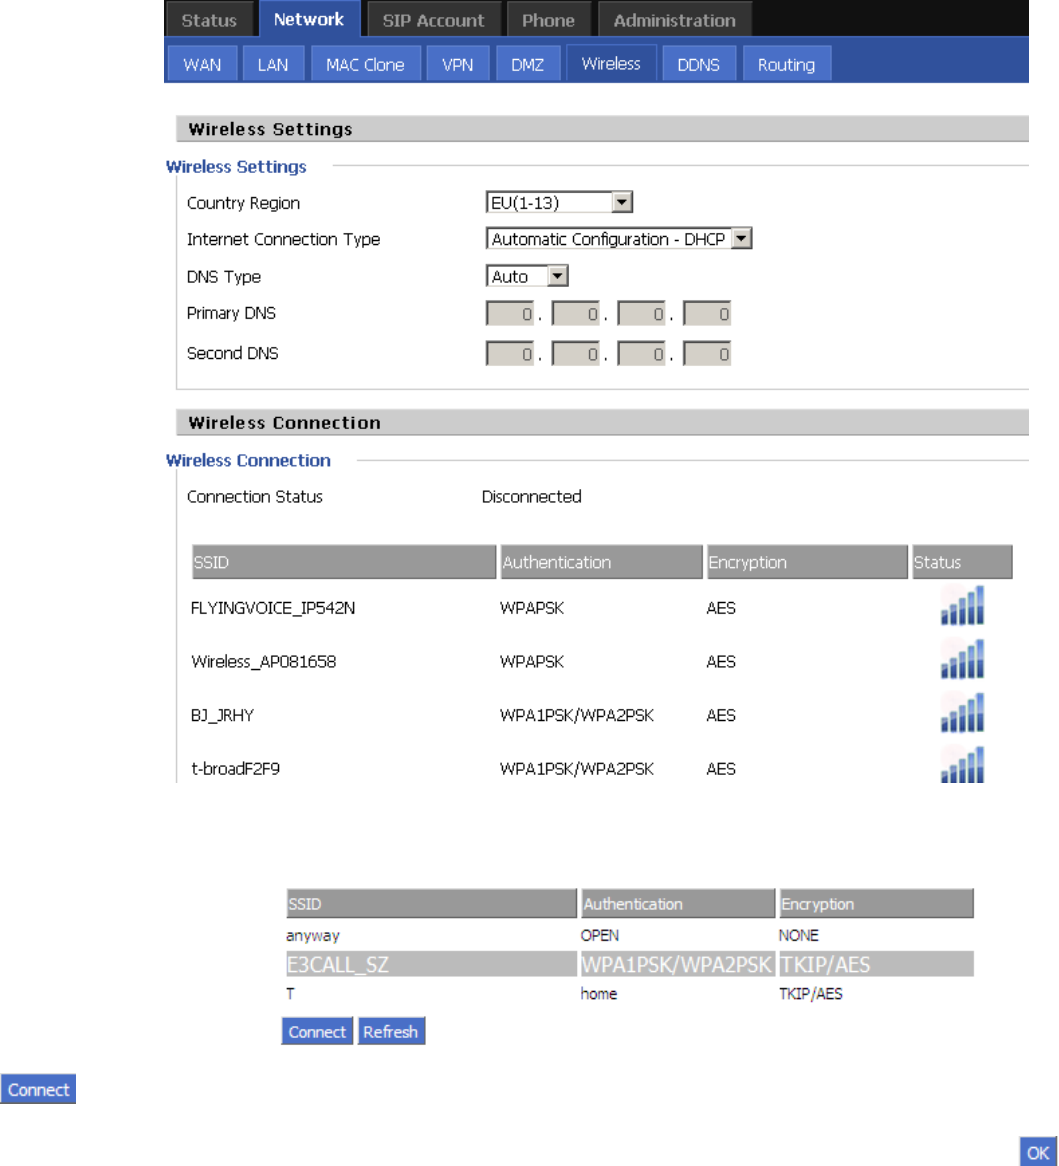The image size is (1059, 1166).
Task: Open the Routing sub-tab
Action: click(x=786, y=65)
